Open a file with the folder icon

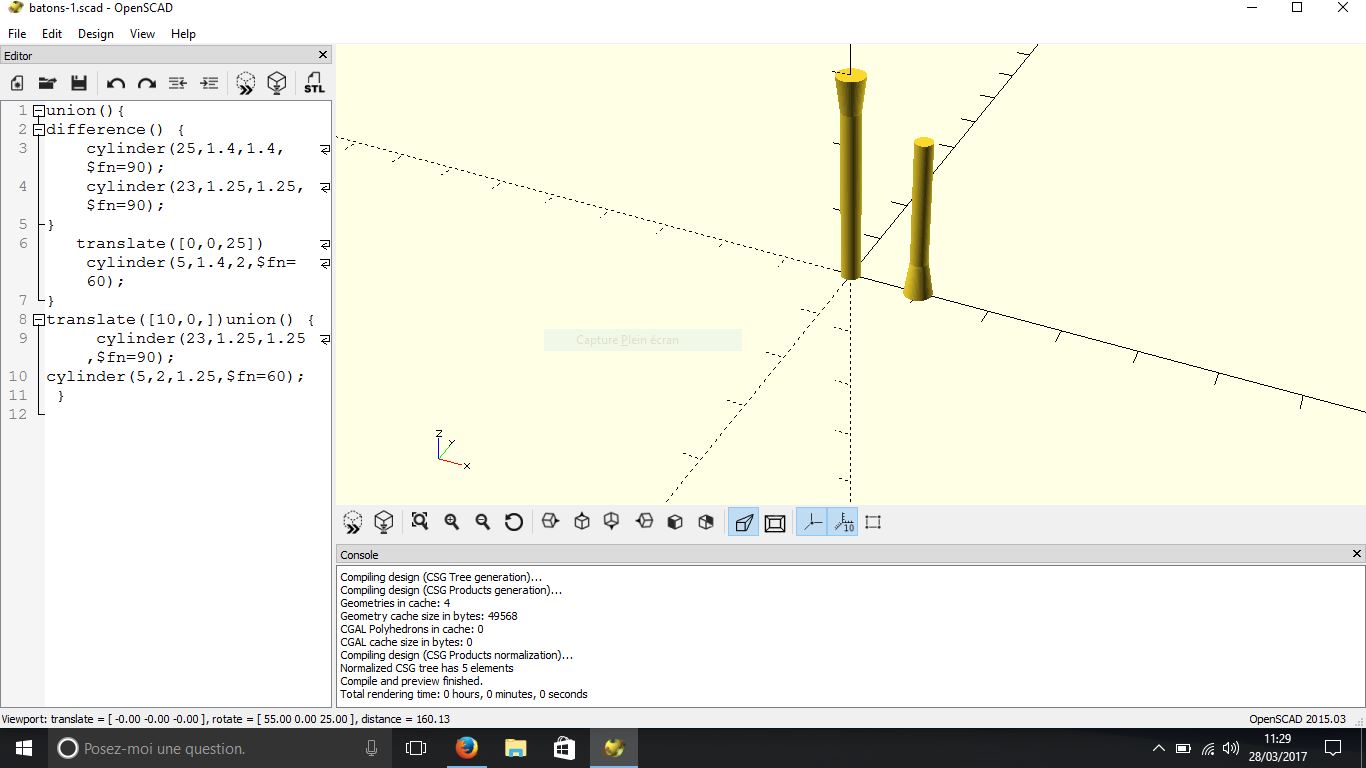coord(47,83)
